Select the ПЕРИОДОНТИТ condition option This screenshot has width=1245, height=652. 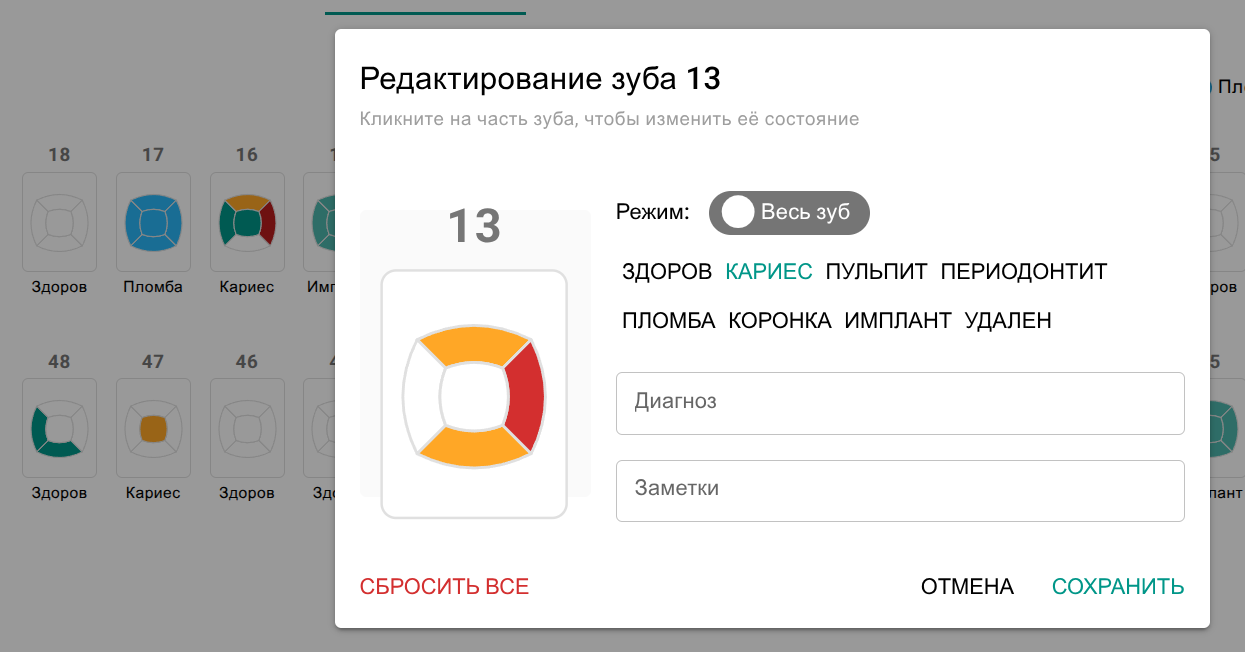tap(1023, 270)
